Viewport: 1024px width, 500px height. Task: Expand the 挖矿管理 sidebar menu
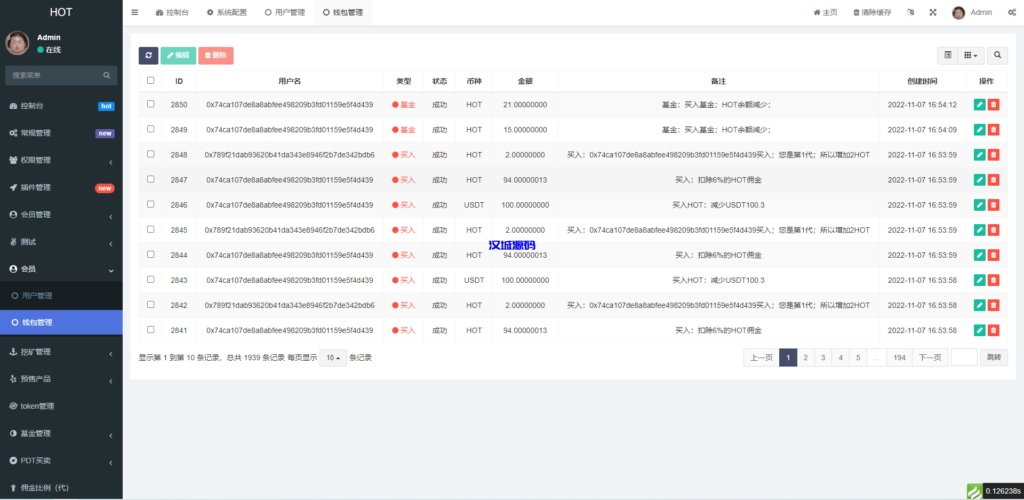[61, 351]
